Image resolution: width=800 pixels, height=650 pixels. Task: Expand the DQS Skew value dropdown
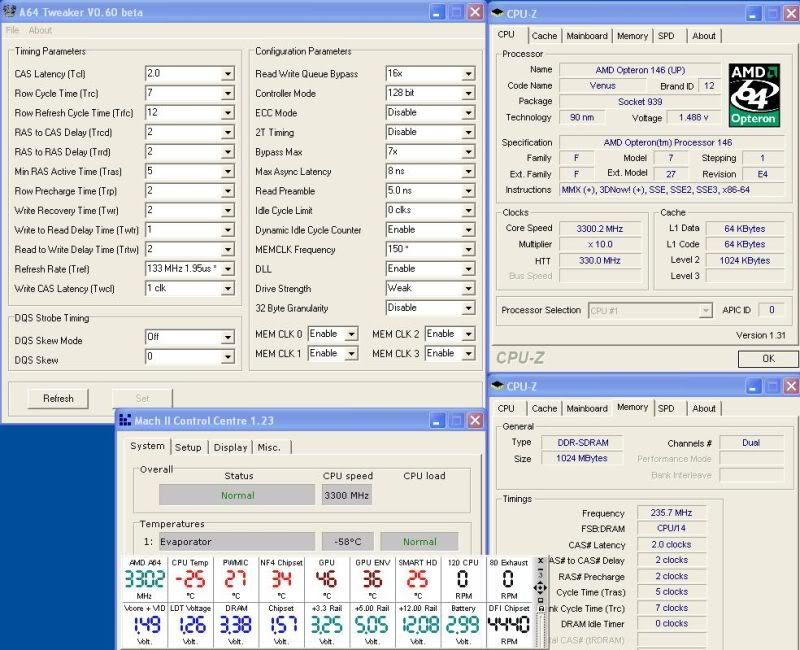coord(228,357)
